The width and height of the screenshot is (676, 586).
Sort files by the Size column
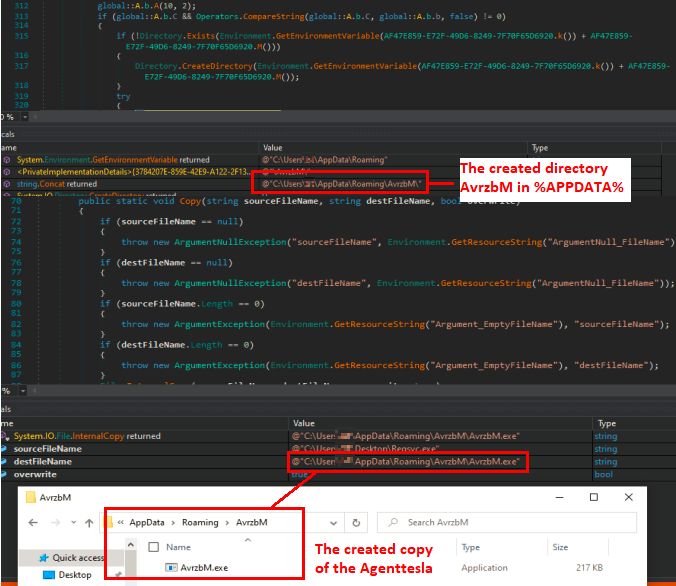click(560, 547)
